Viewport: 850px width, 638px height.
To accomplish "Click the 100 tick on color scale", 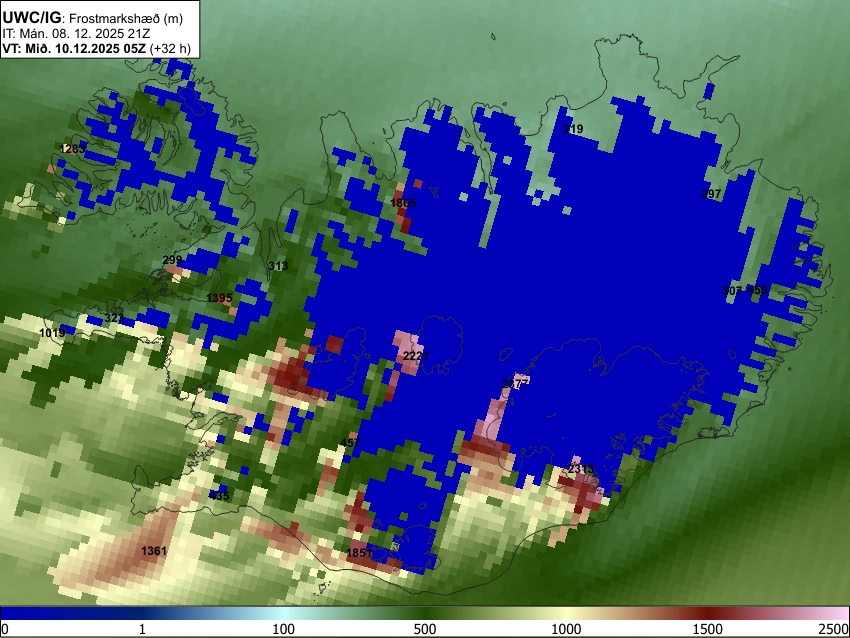I will [284, 629].
